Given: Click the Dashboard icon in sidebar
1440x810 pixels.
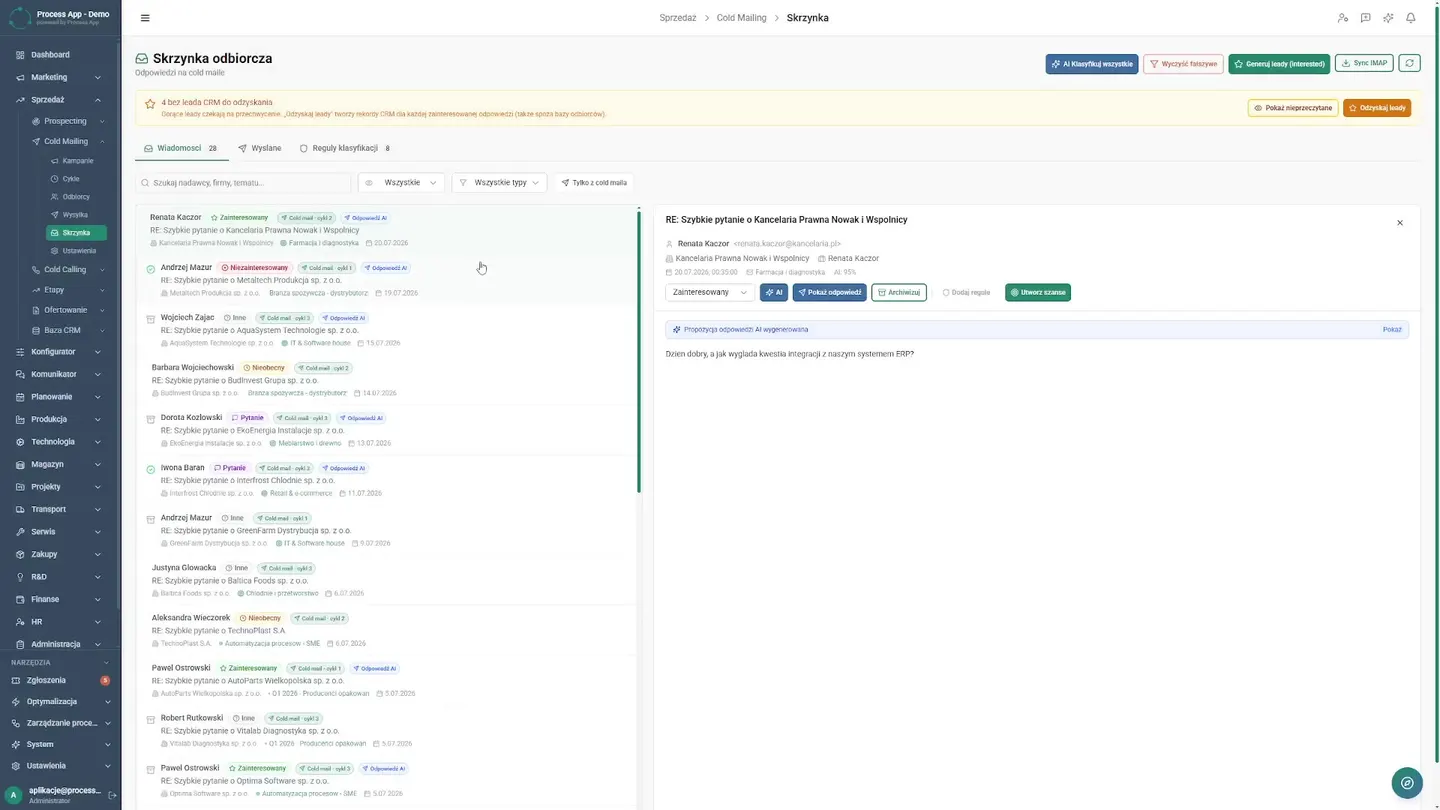Looking at the screenshot, I should pyautogui.click(x=20, y=55).
